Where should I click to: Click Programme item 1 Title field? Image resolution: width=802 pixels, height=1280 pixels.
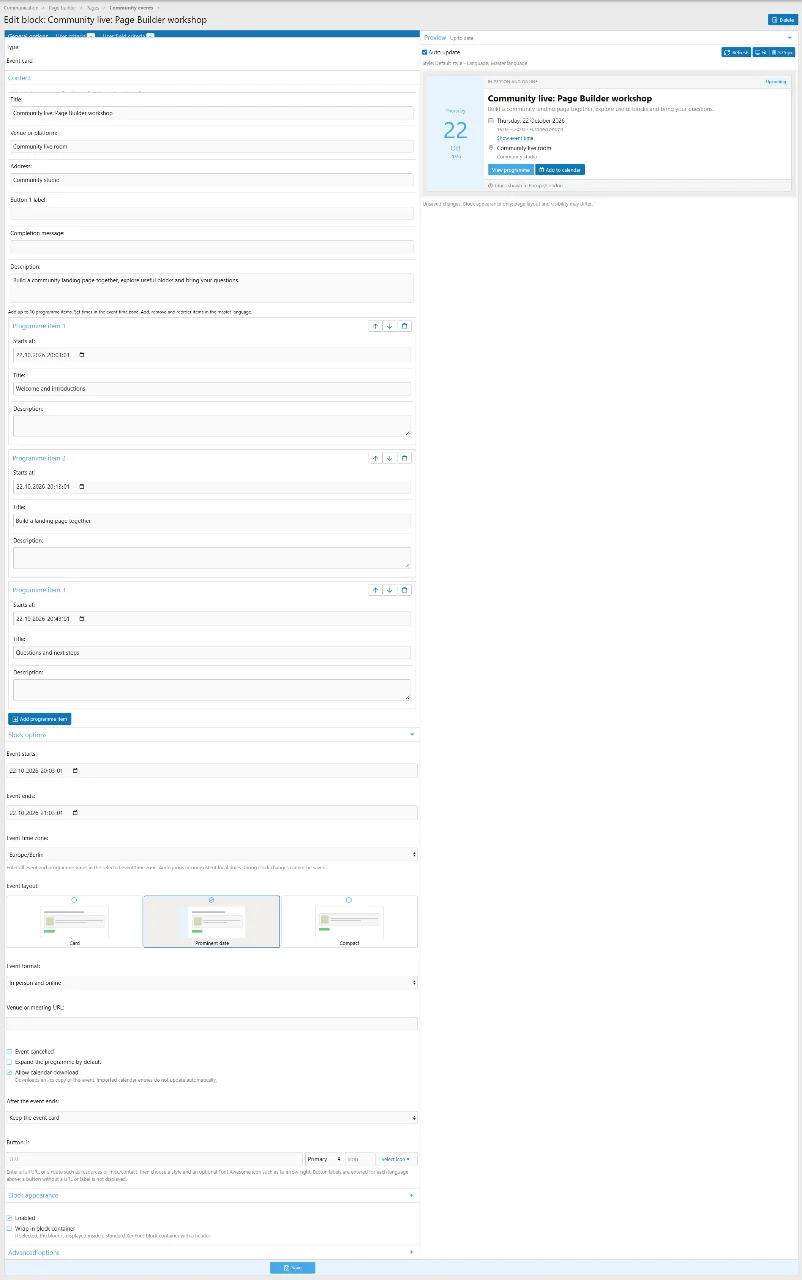click(x=212, y=388)
